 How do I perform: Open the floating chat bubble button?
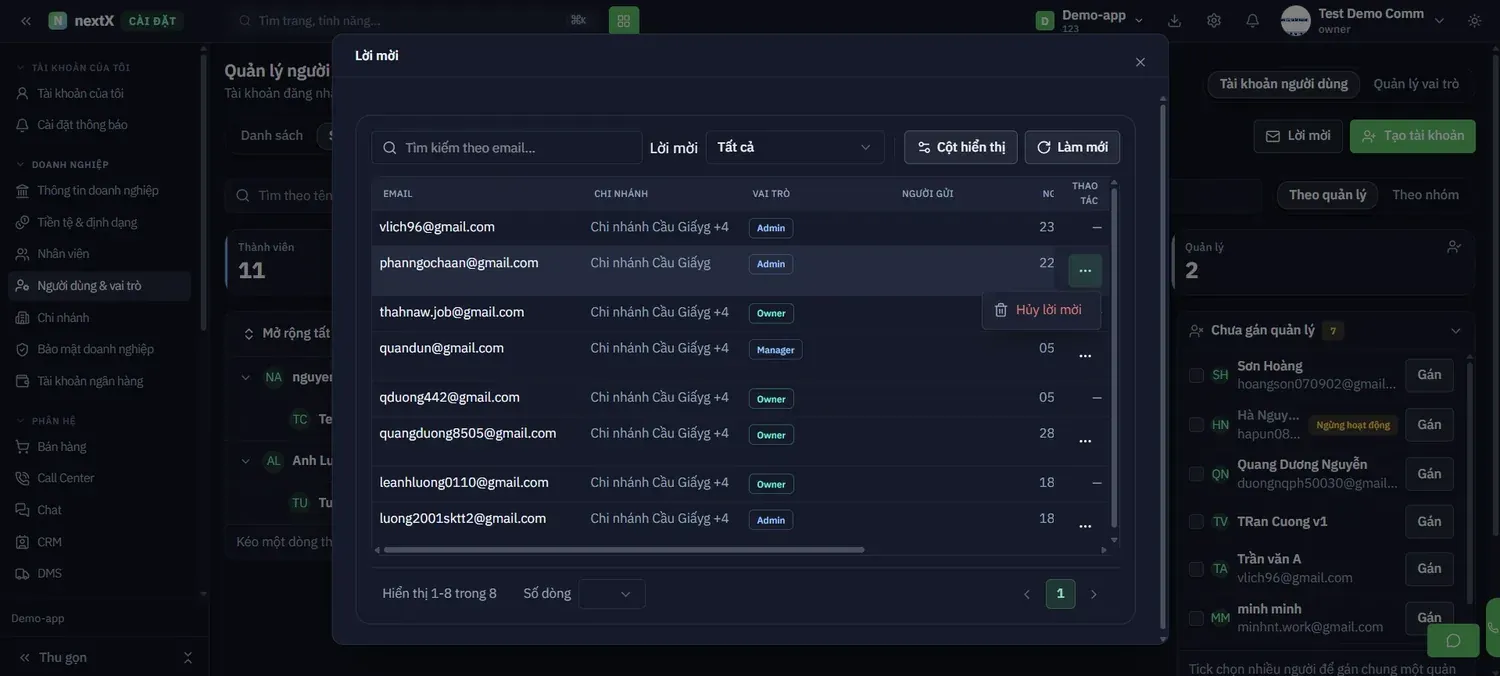point(1453,640)
